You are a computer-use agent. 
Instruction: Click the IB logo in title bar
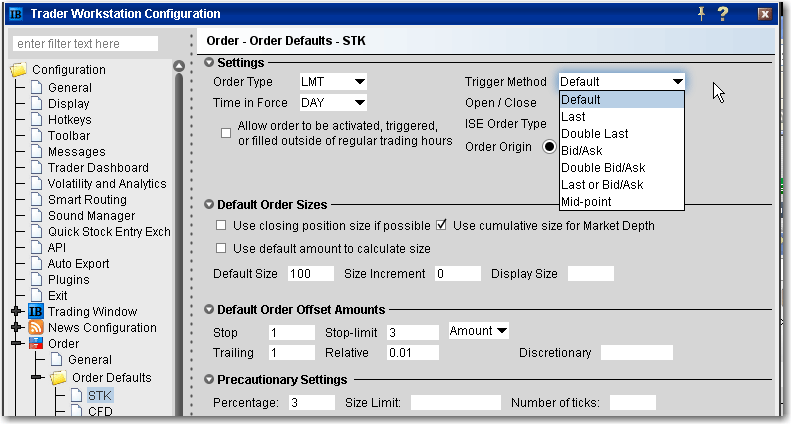(x=16, y=14)
